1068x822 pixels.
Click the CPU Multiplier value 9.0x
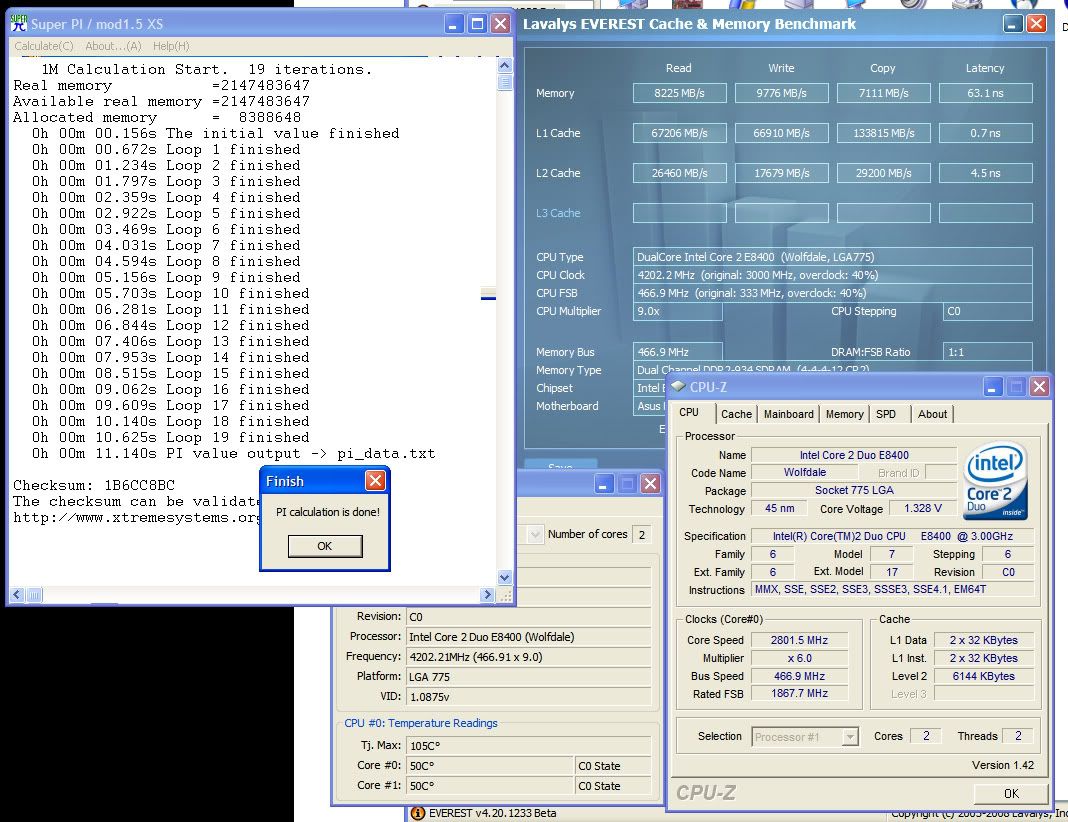click(x=678, y=311)
